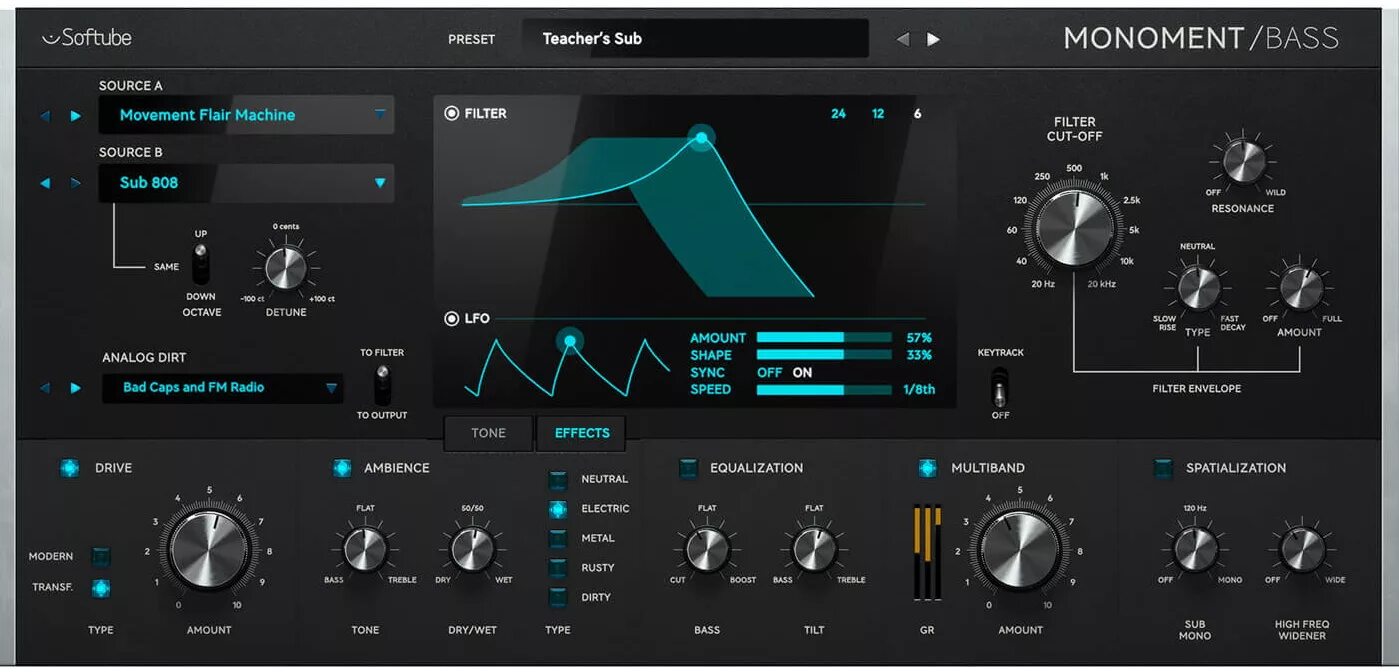The image size is (1399, 672).
Task: Select Metal ambience type
Action: pyautogui.click(x=558, y=538)
